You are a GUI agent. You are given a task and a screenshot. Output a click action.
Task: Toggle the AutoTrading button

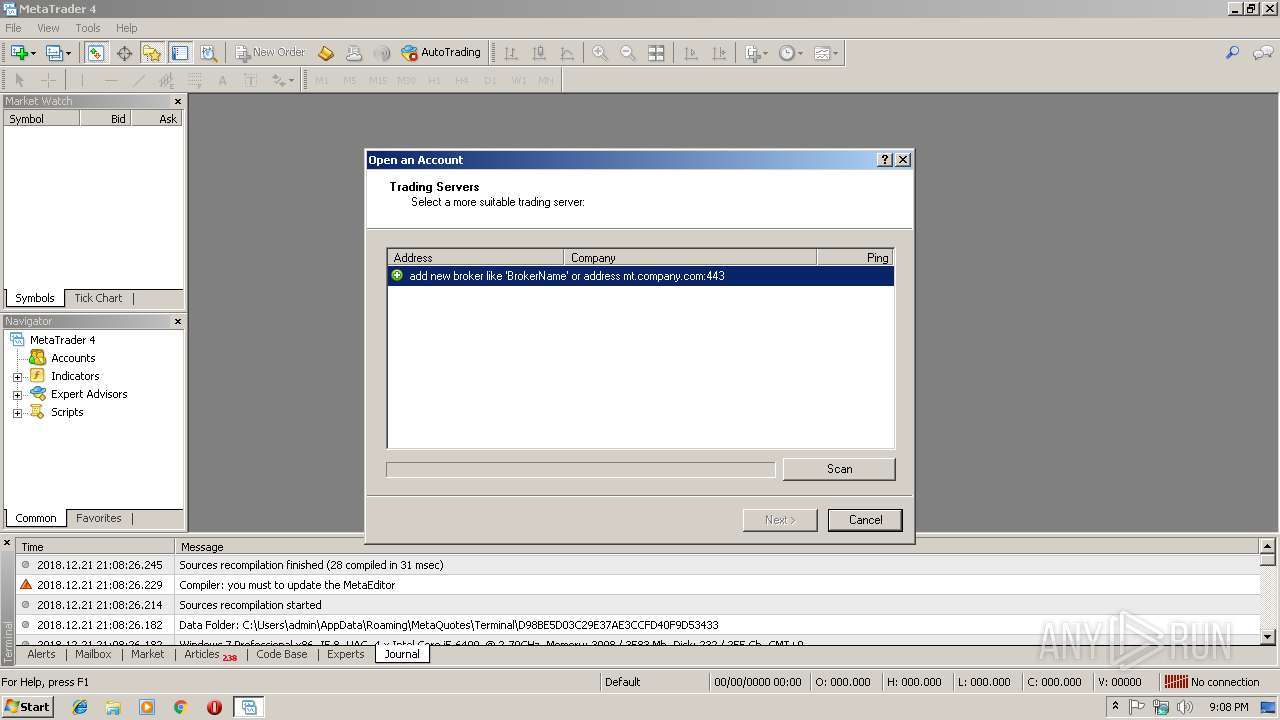[441, 53]
